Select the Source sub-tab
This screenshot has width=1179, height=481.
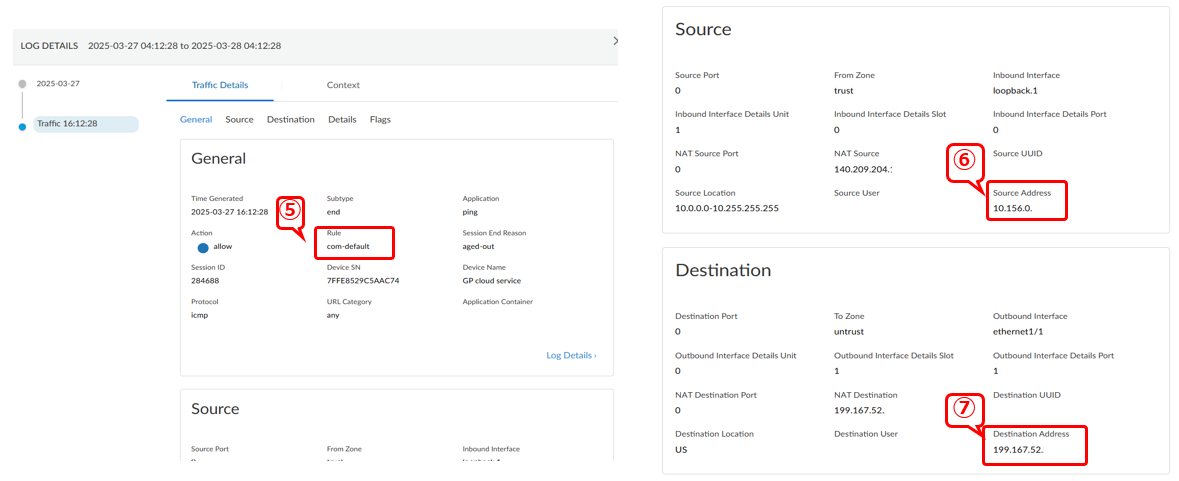pos(239,119)
